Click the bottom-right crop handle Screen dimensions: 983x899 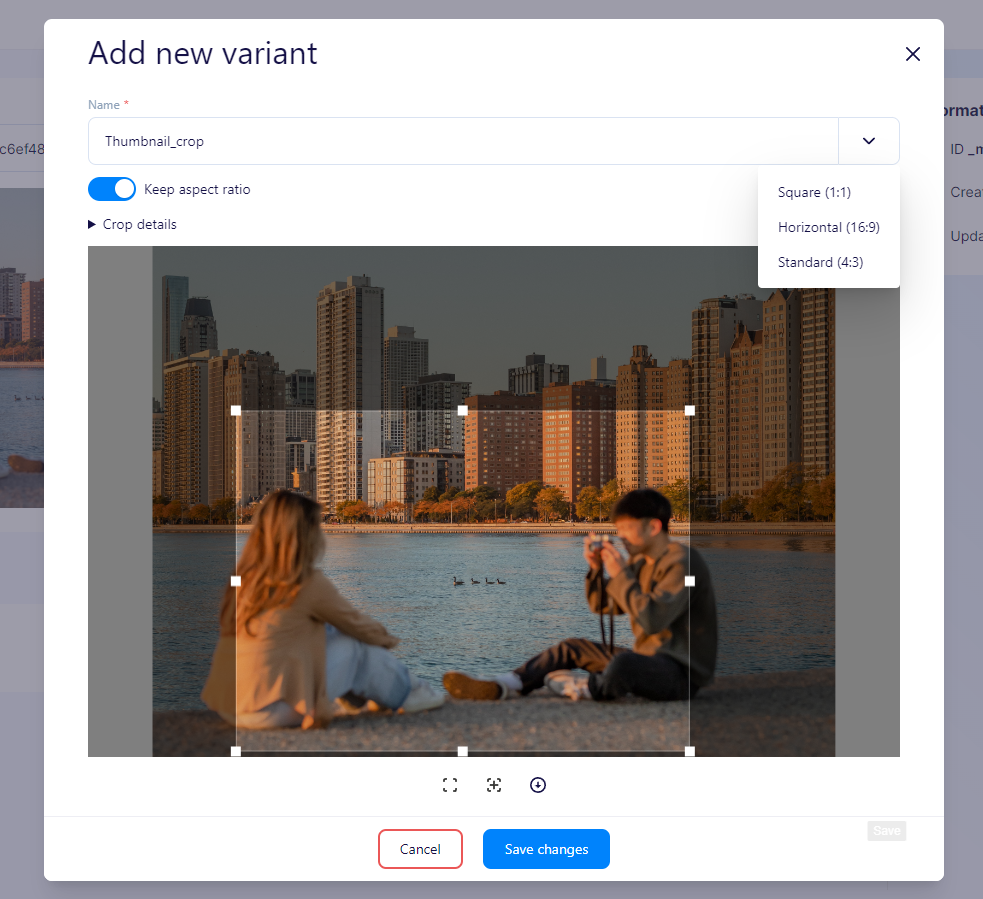(x=690, y=751)
